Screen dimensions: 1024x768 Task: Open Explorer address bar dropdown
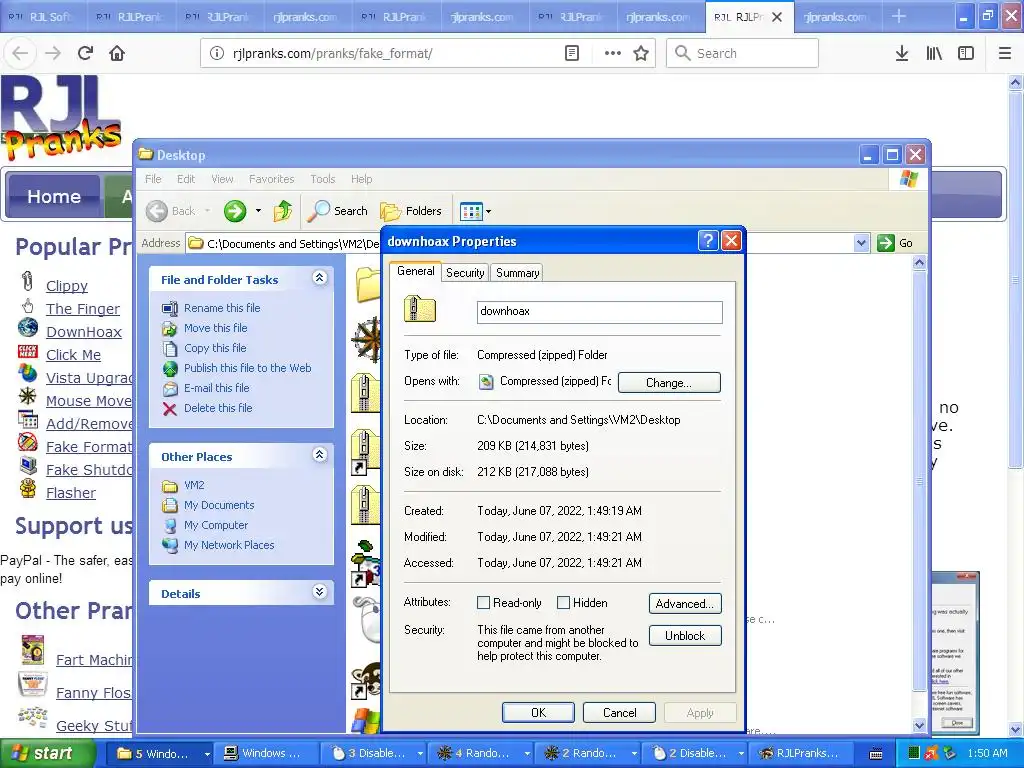point(861,243)
